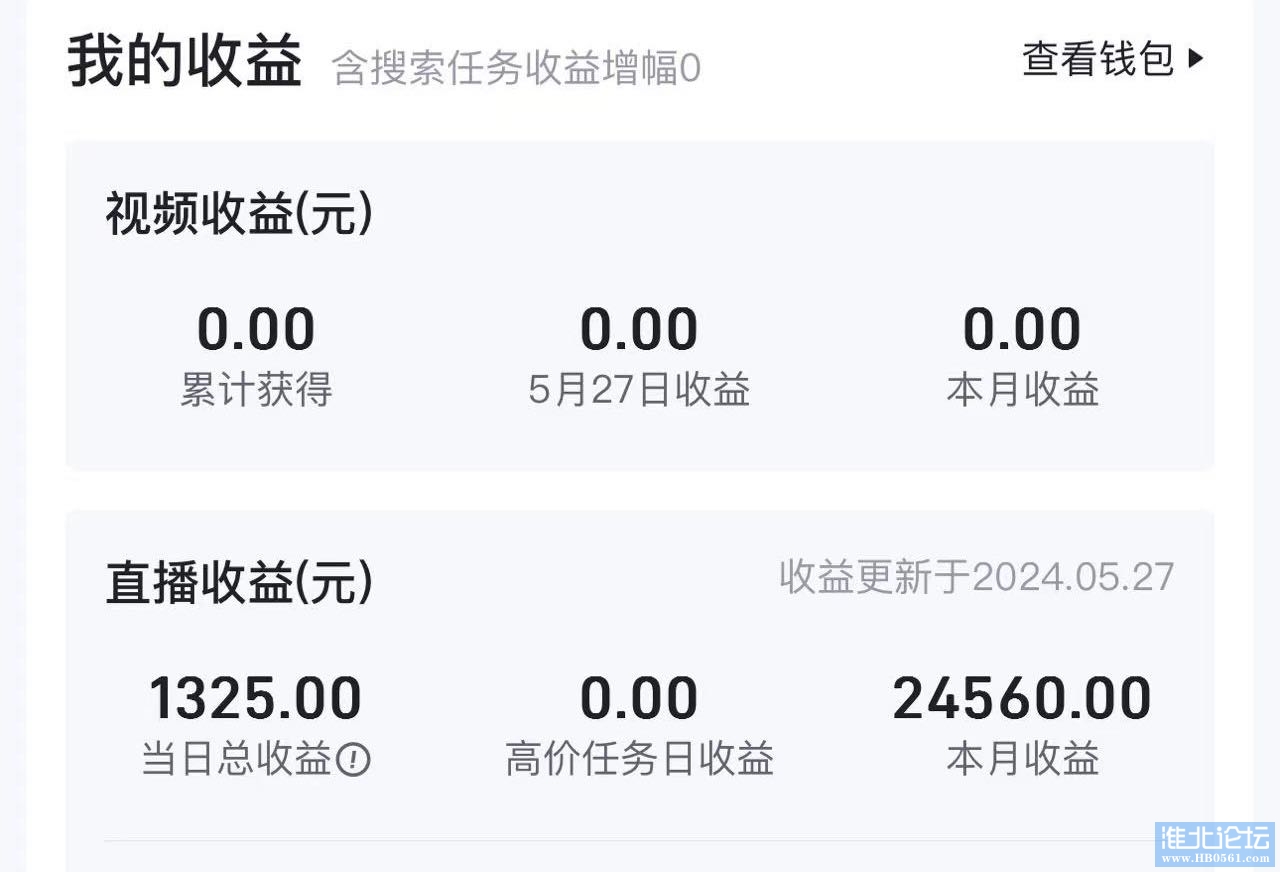Tap the 收益更新于2024.05.27 update note
This screenshot has width=1280, height=872.
[x=977, y=577]
